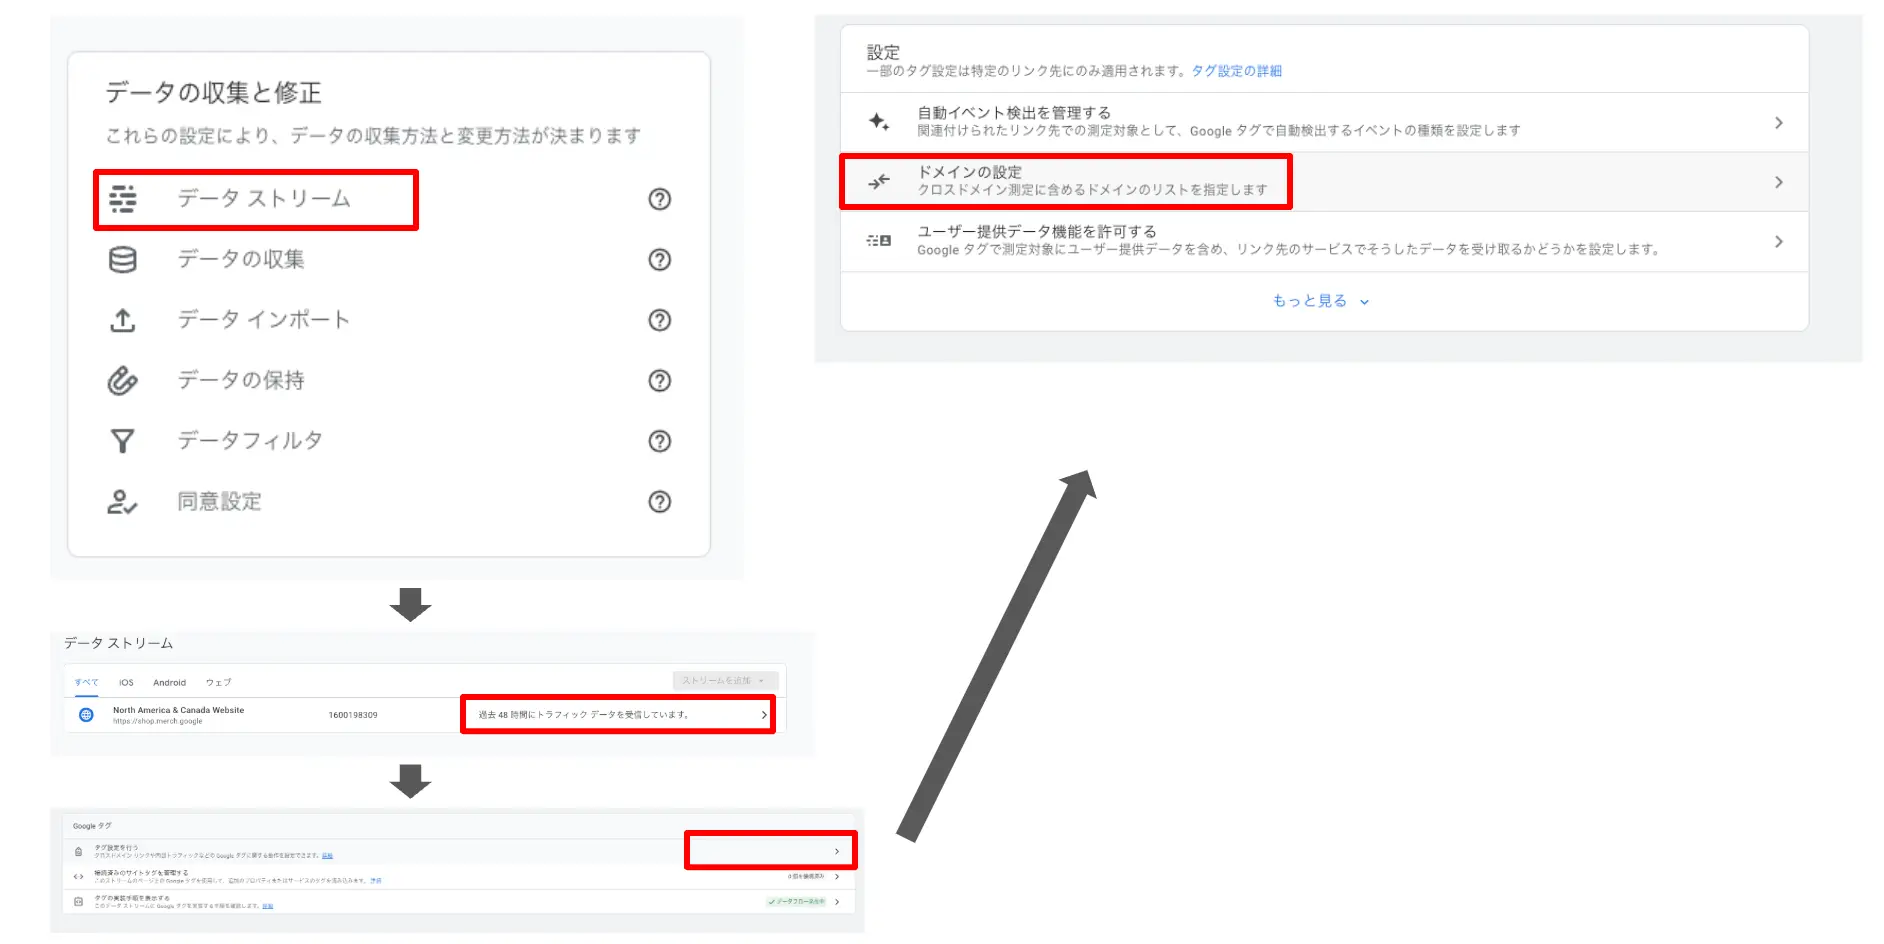Click the データ インポート upload icon
1884x944 pixels.
(123, 320)
